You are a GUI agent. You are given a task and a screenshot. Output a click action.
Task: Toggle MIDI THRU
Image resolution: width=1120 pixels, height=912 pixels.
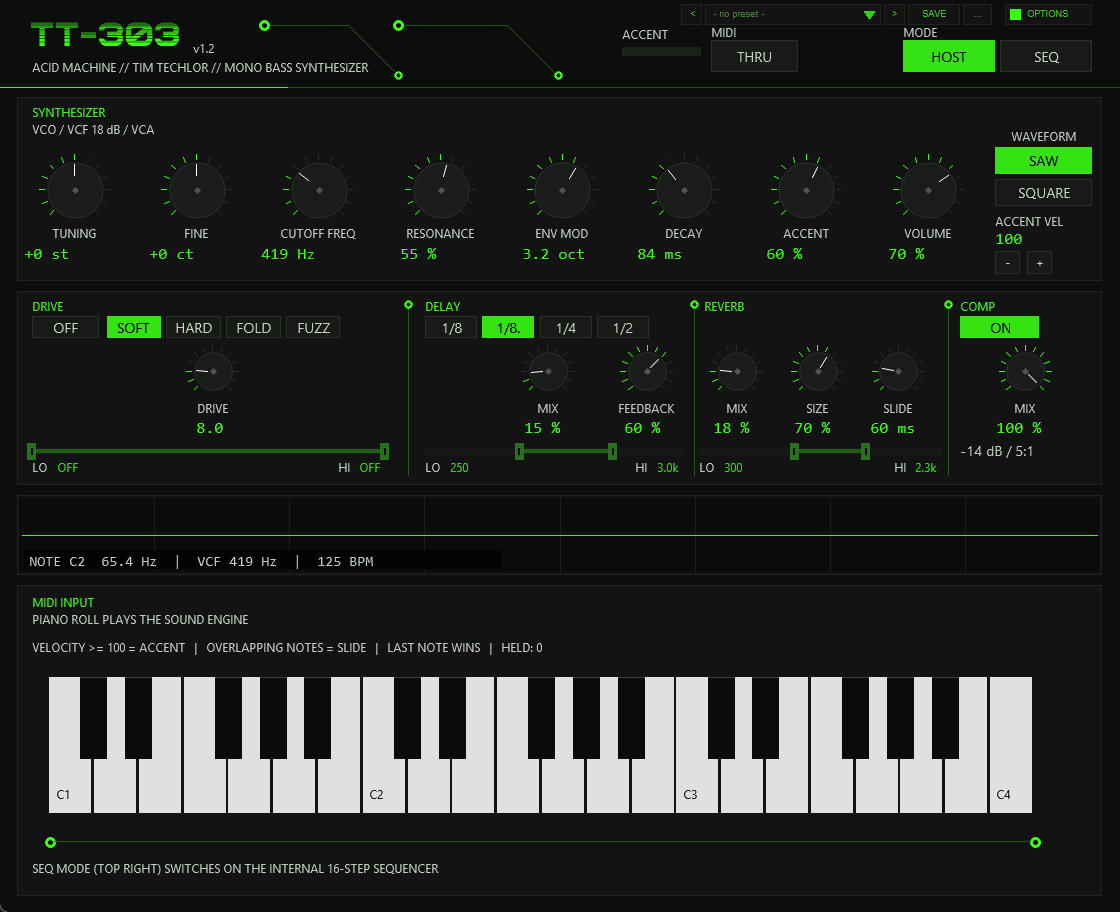tap(754, 56)
